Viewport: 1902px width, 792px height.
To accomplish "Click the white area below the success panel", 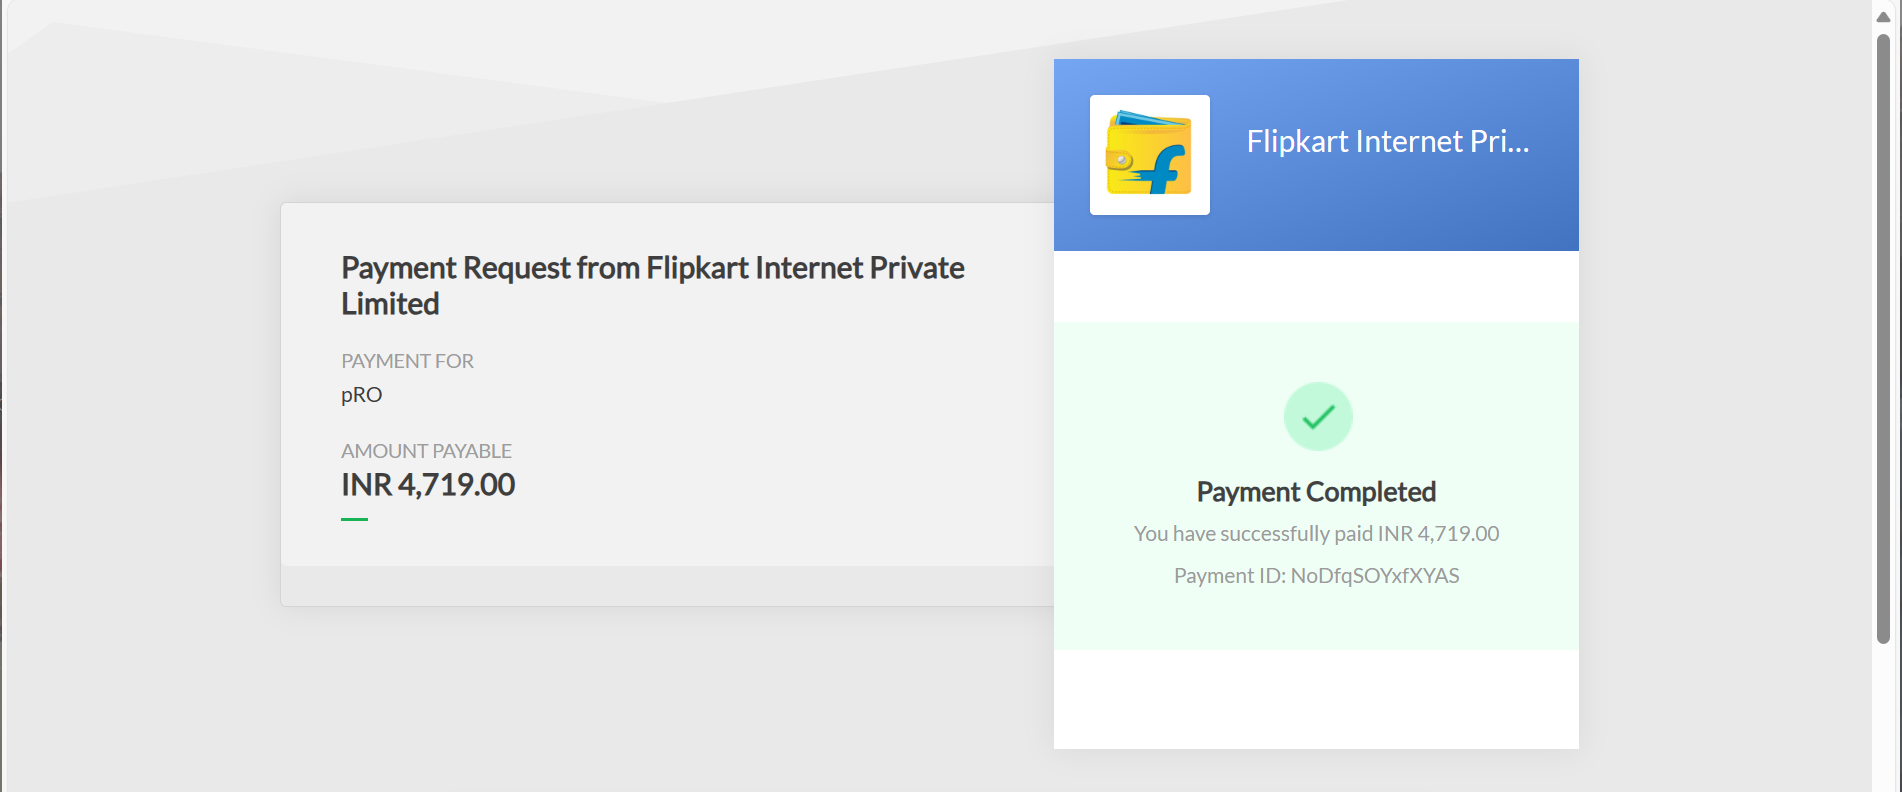I will tap(1316, 699).
